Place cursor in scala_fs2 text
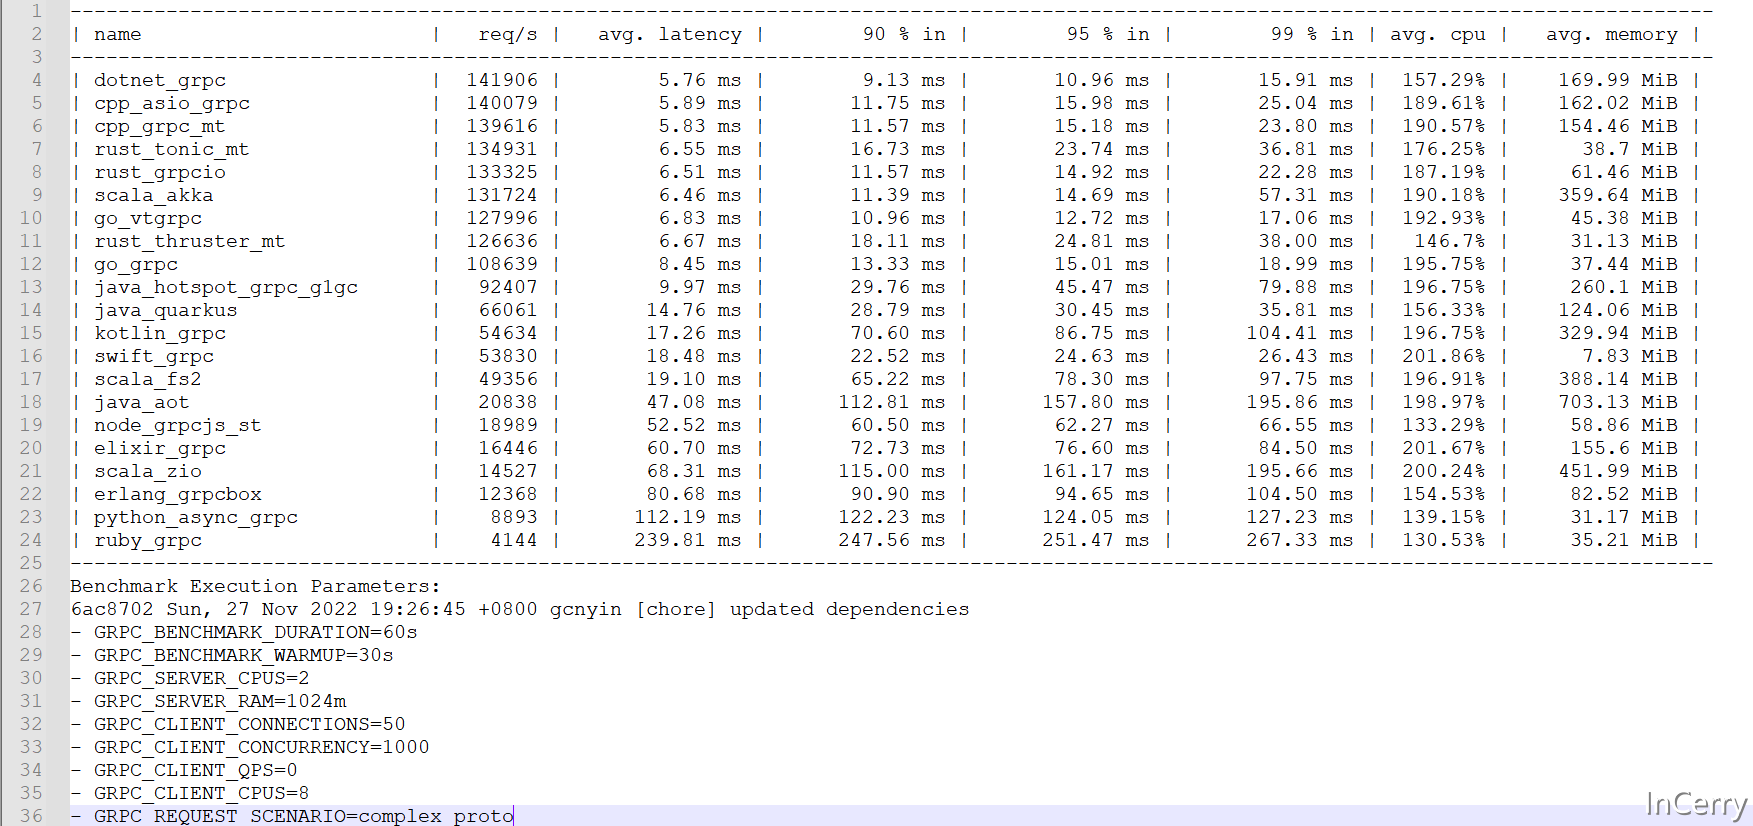 point(148,379)
